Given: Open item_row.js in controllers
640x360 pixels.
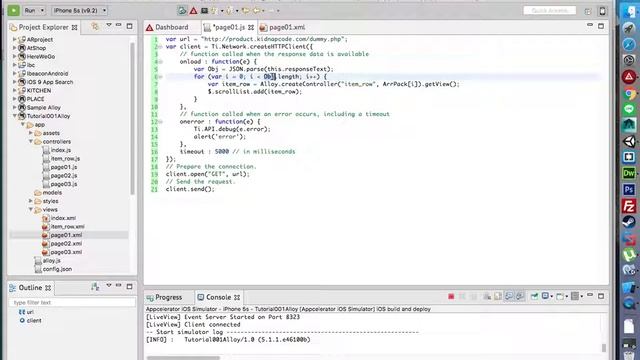Looking at the screenshot, I should tap(65, 158).
